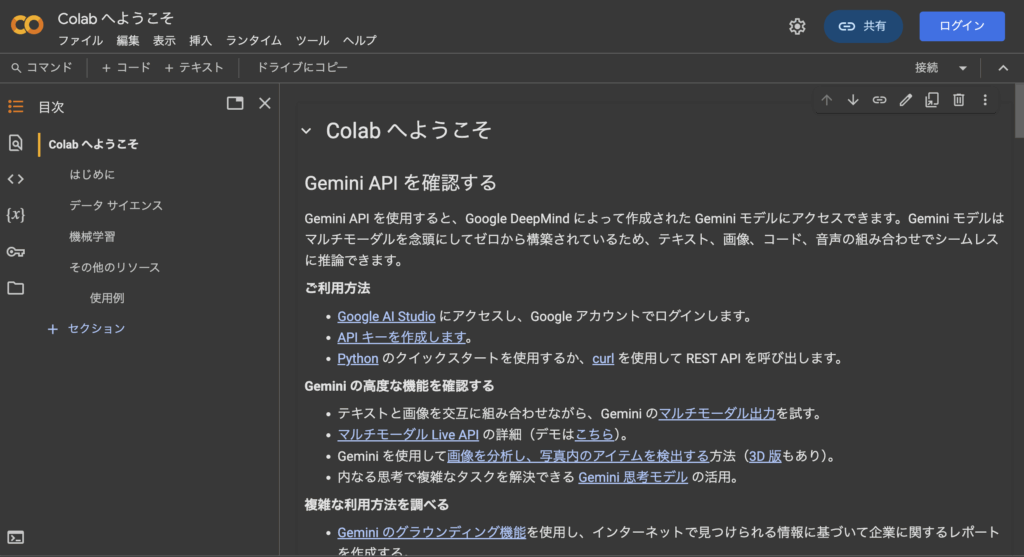Viewport: 1024px width, 557px height.
Task: Open the terminal icon at bottom left
Action: pyautogui.click(x=15, y=537)
